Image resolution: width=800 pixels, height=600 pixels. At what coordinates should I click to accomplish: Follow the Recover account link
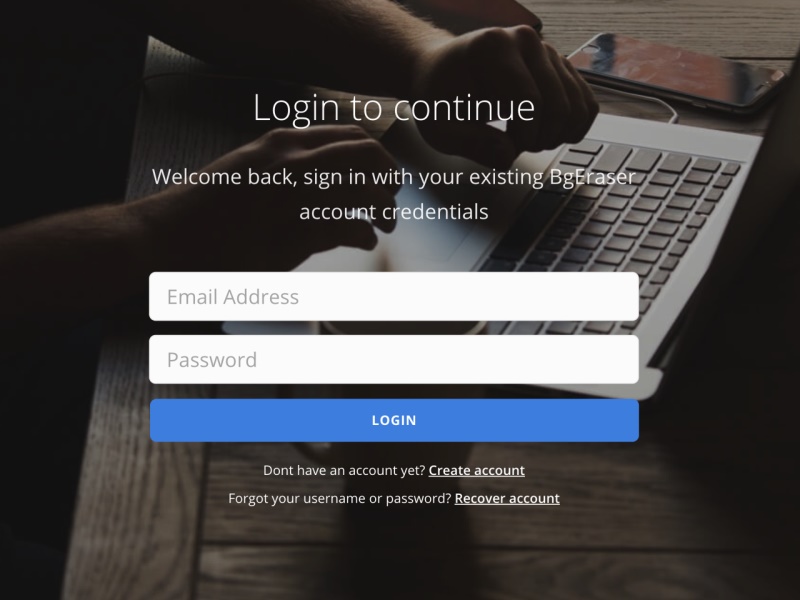[x=507, y=498]
